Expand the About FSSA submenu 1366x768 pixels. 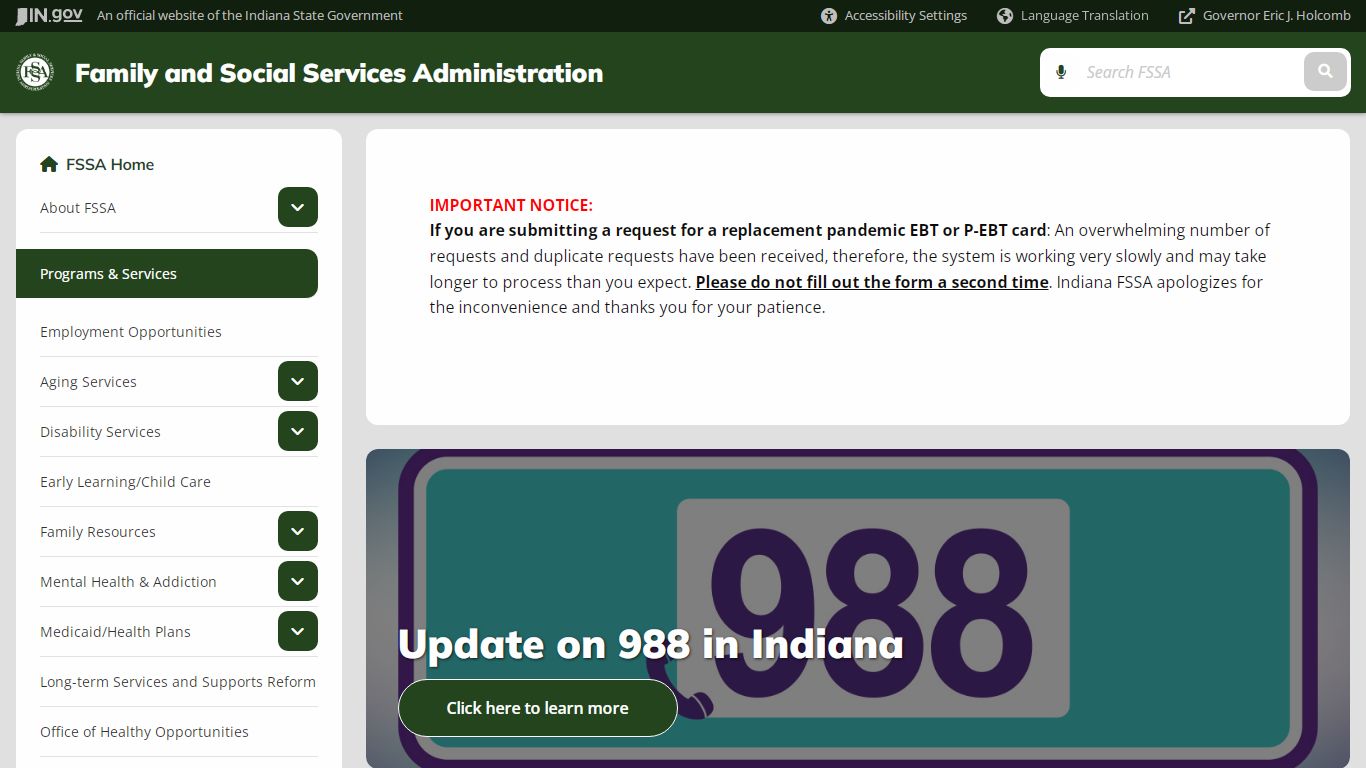[x=298, y=207]
